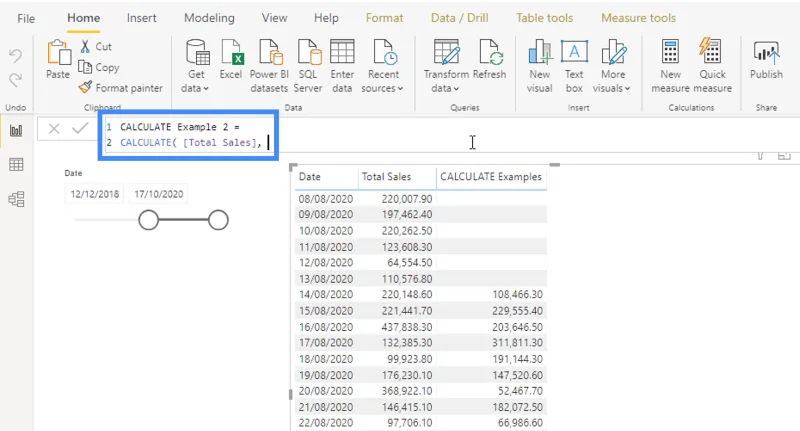Image resolution: width=800 pixels, height=431 pixels.
Task: Edit the end date 17/10/2020 field
Action: (x=159, y=194)
